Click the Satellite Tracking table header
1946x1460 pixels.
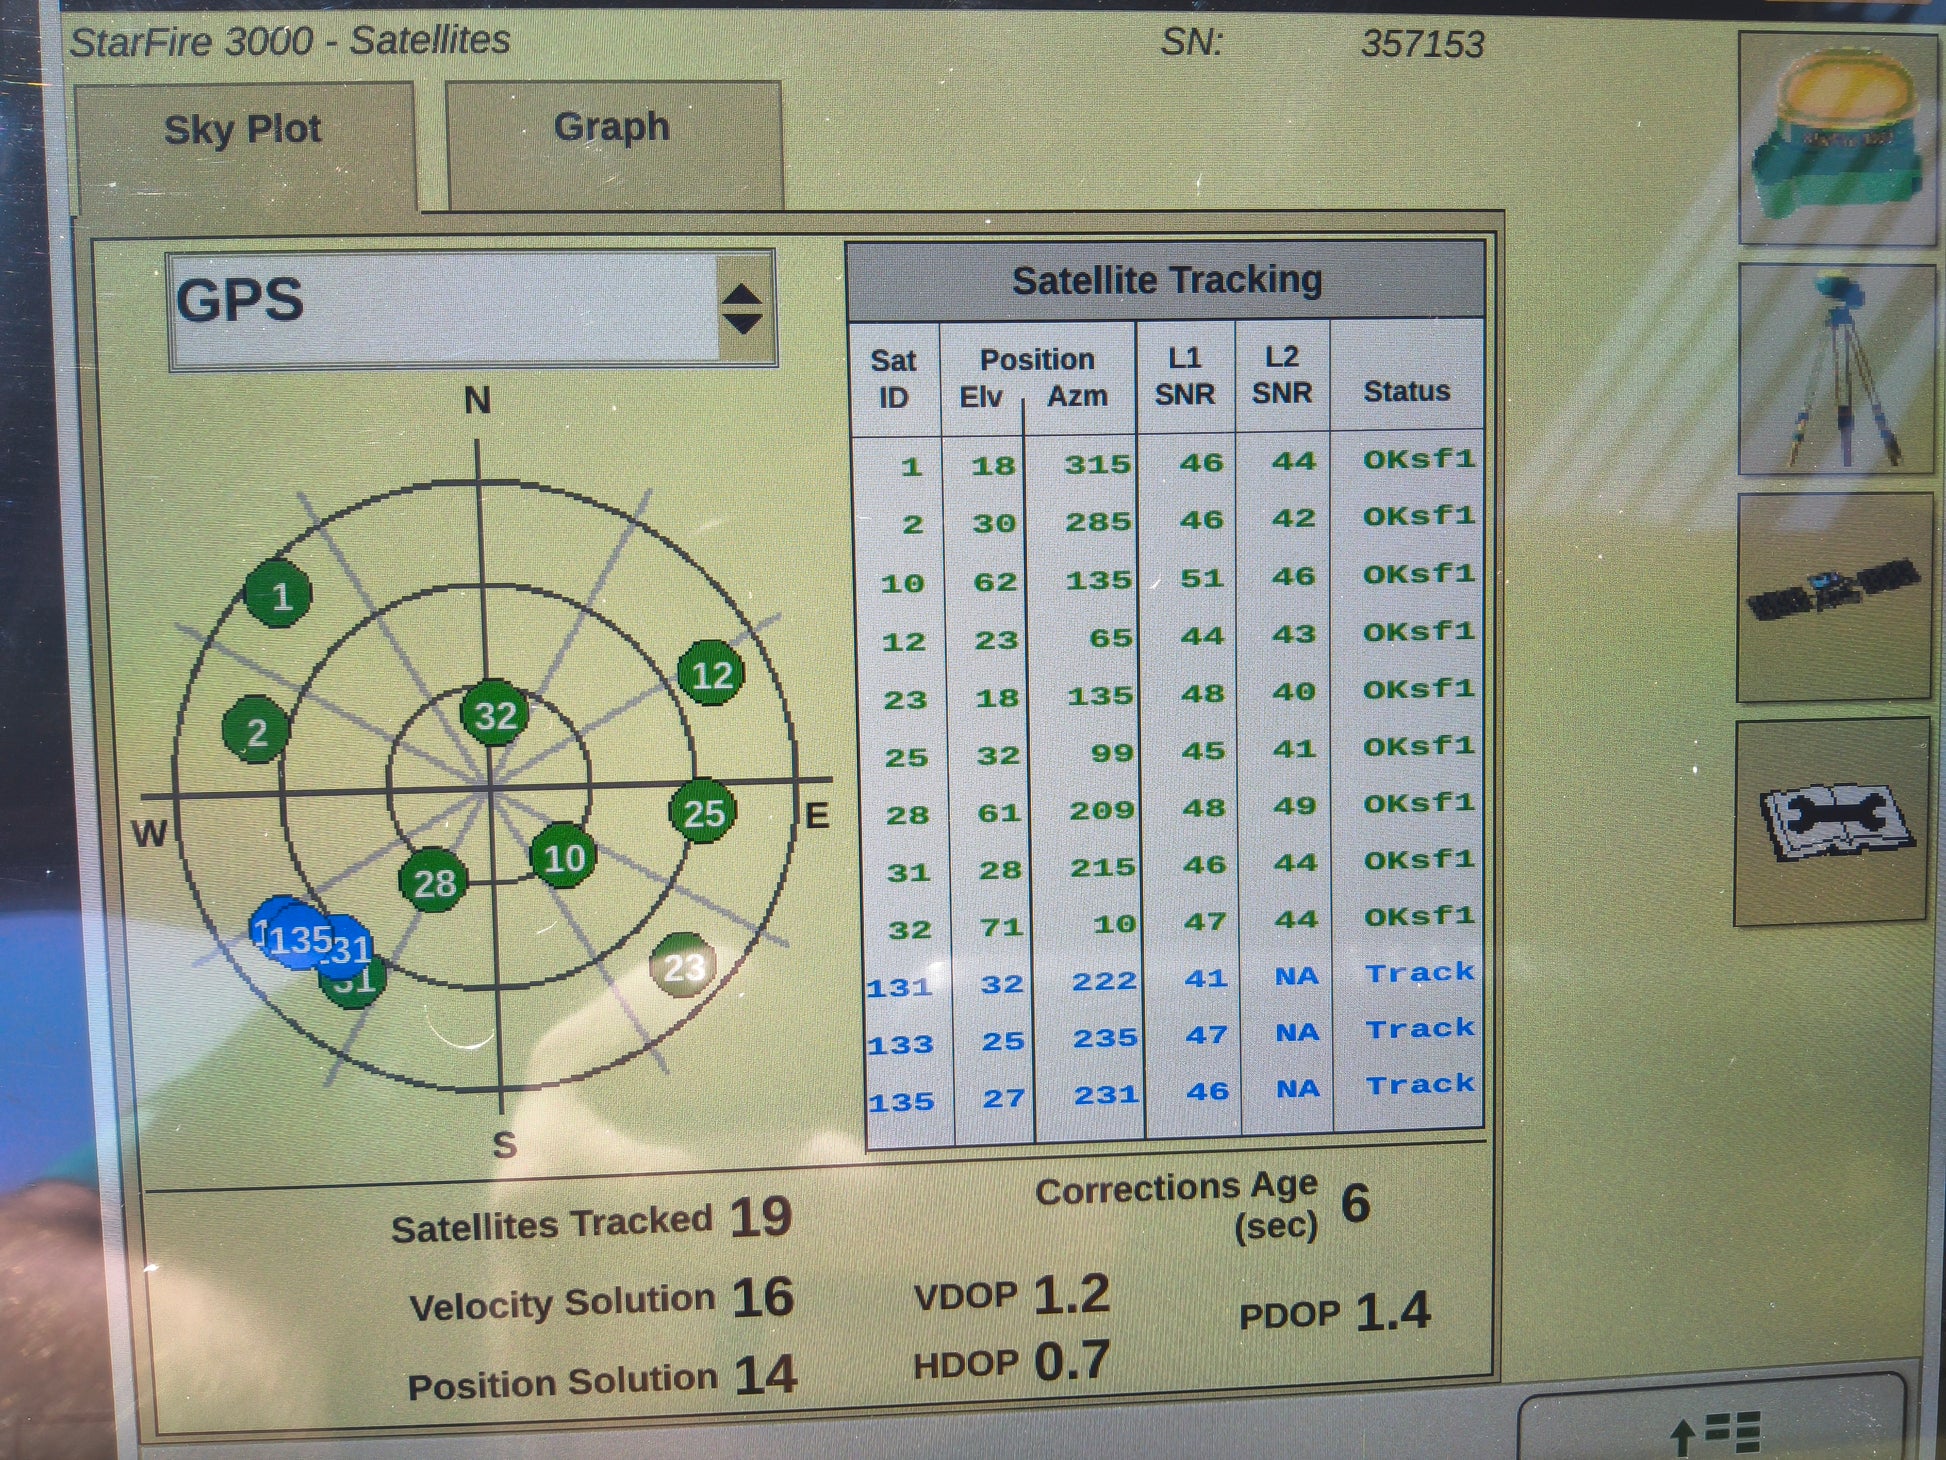1165,281
